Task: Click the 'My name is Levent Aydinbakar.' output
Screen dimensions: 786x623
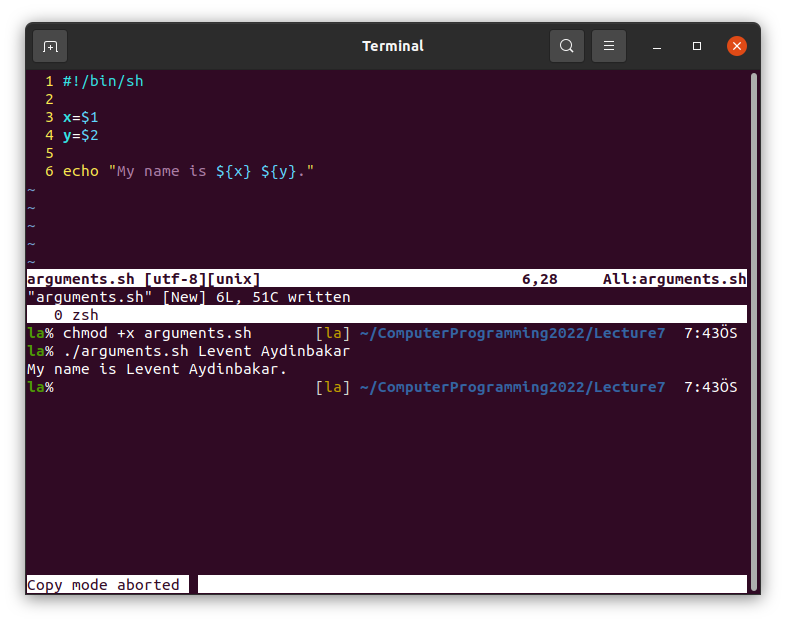Action: 157,369
